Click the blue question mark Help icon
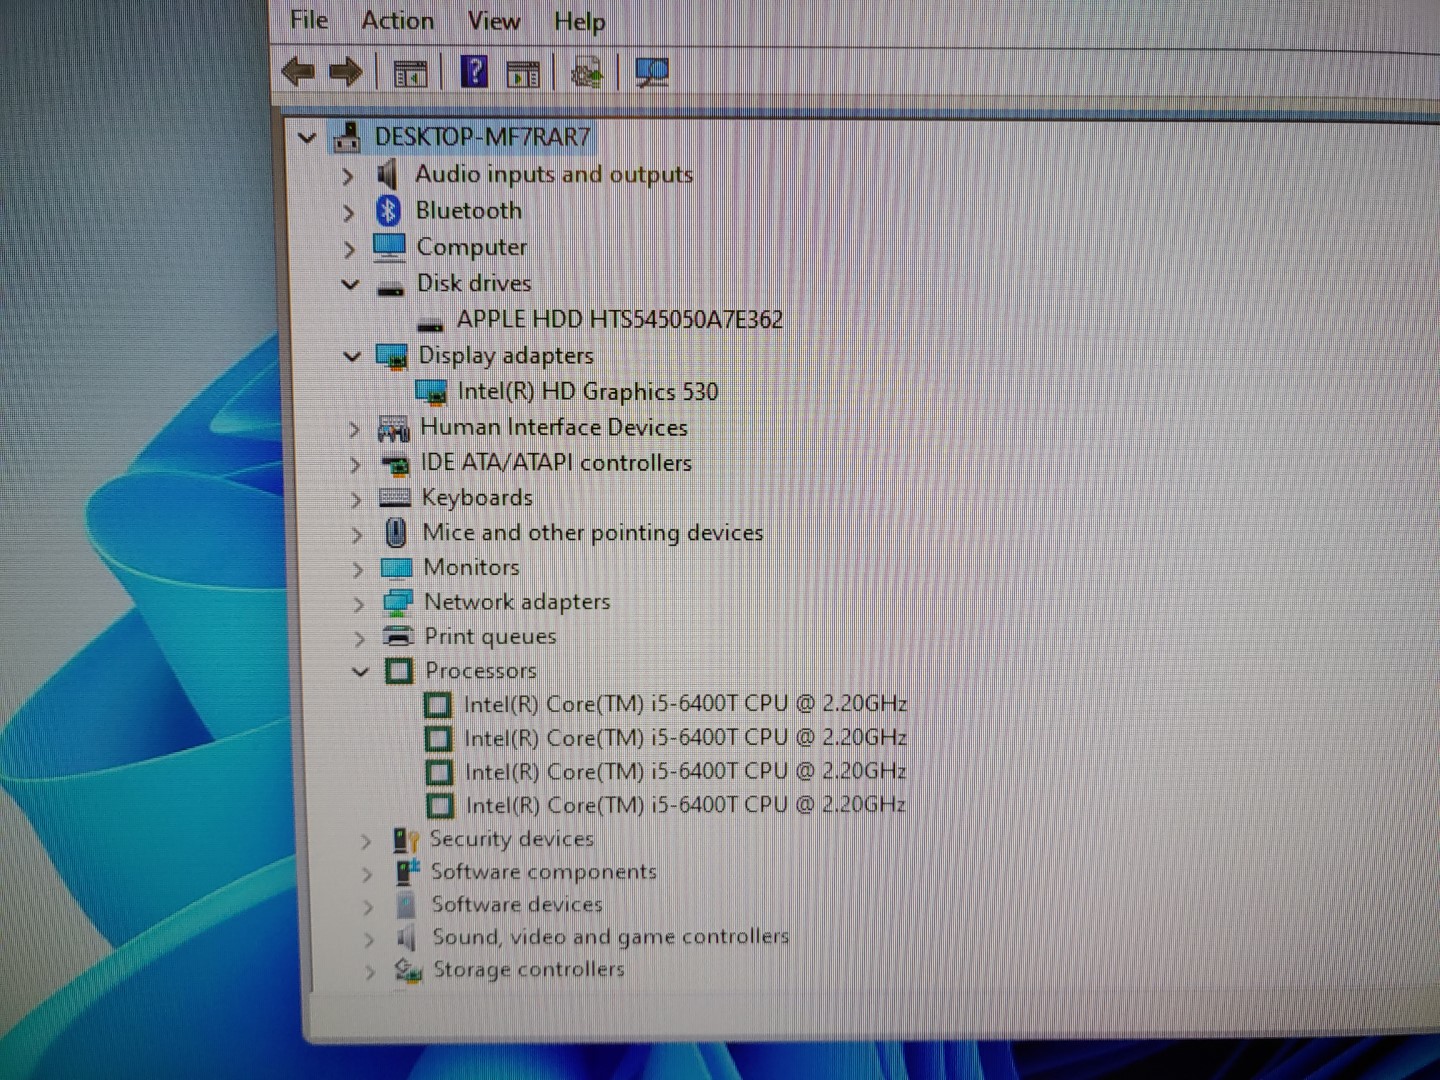 point(474,71)
